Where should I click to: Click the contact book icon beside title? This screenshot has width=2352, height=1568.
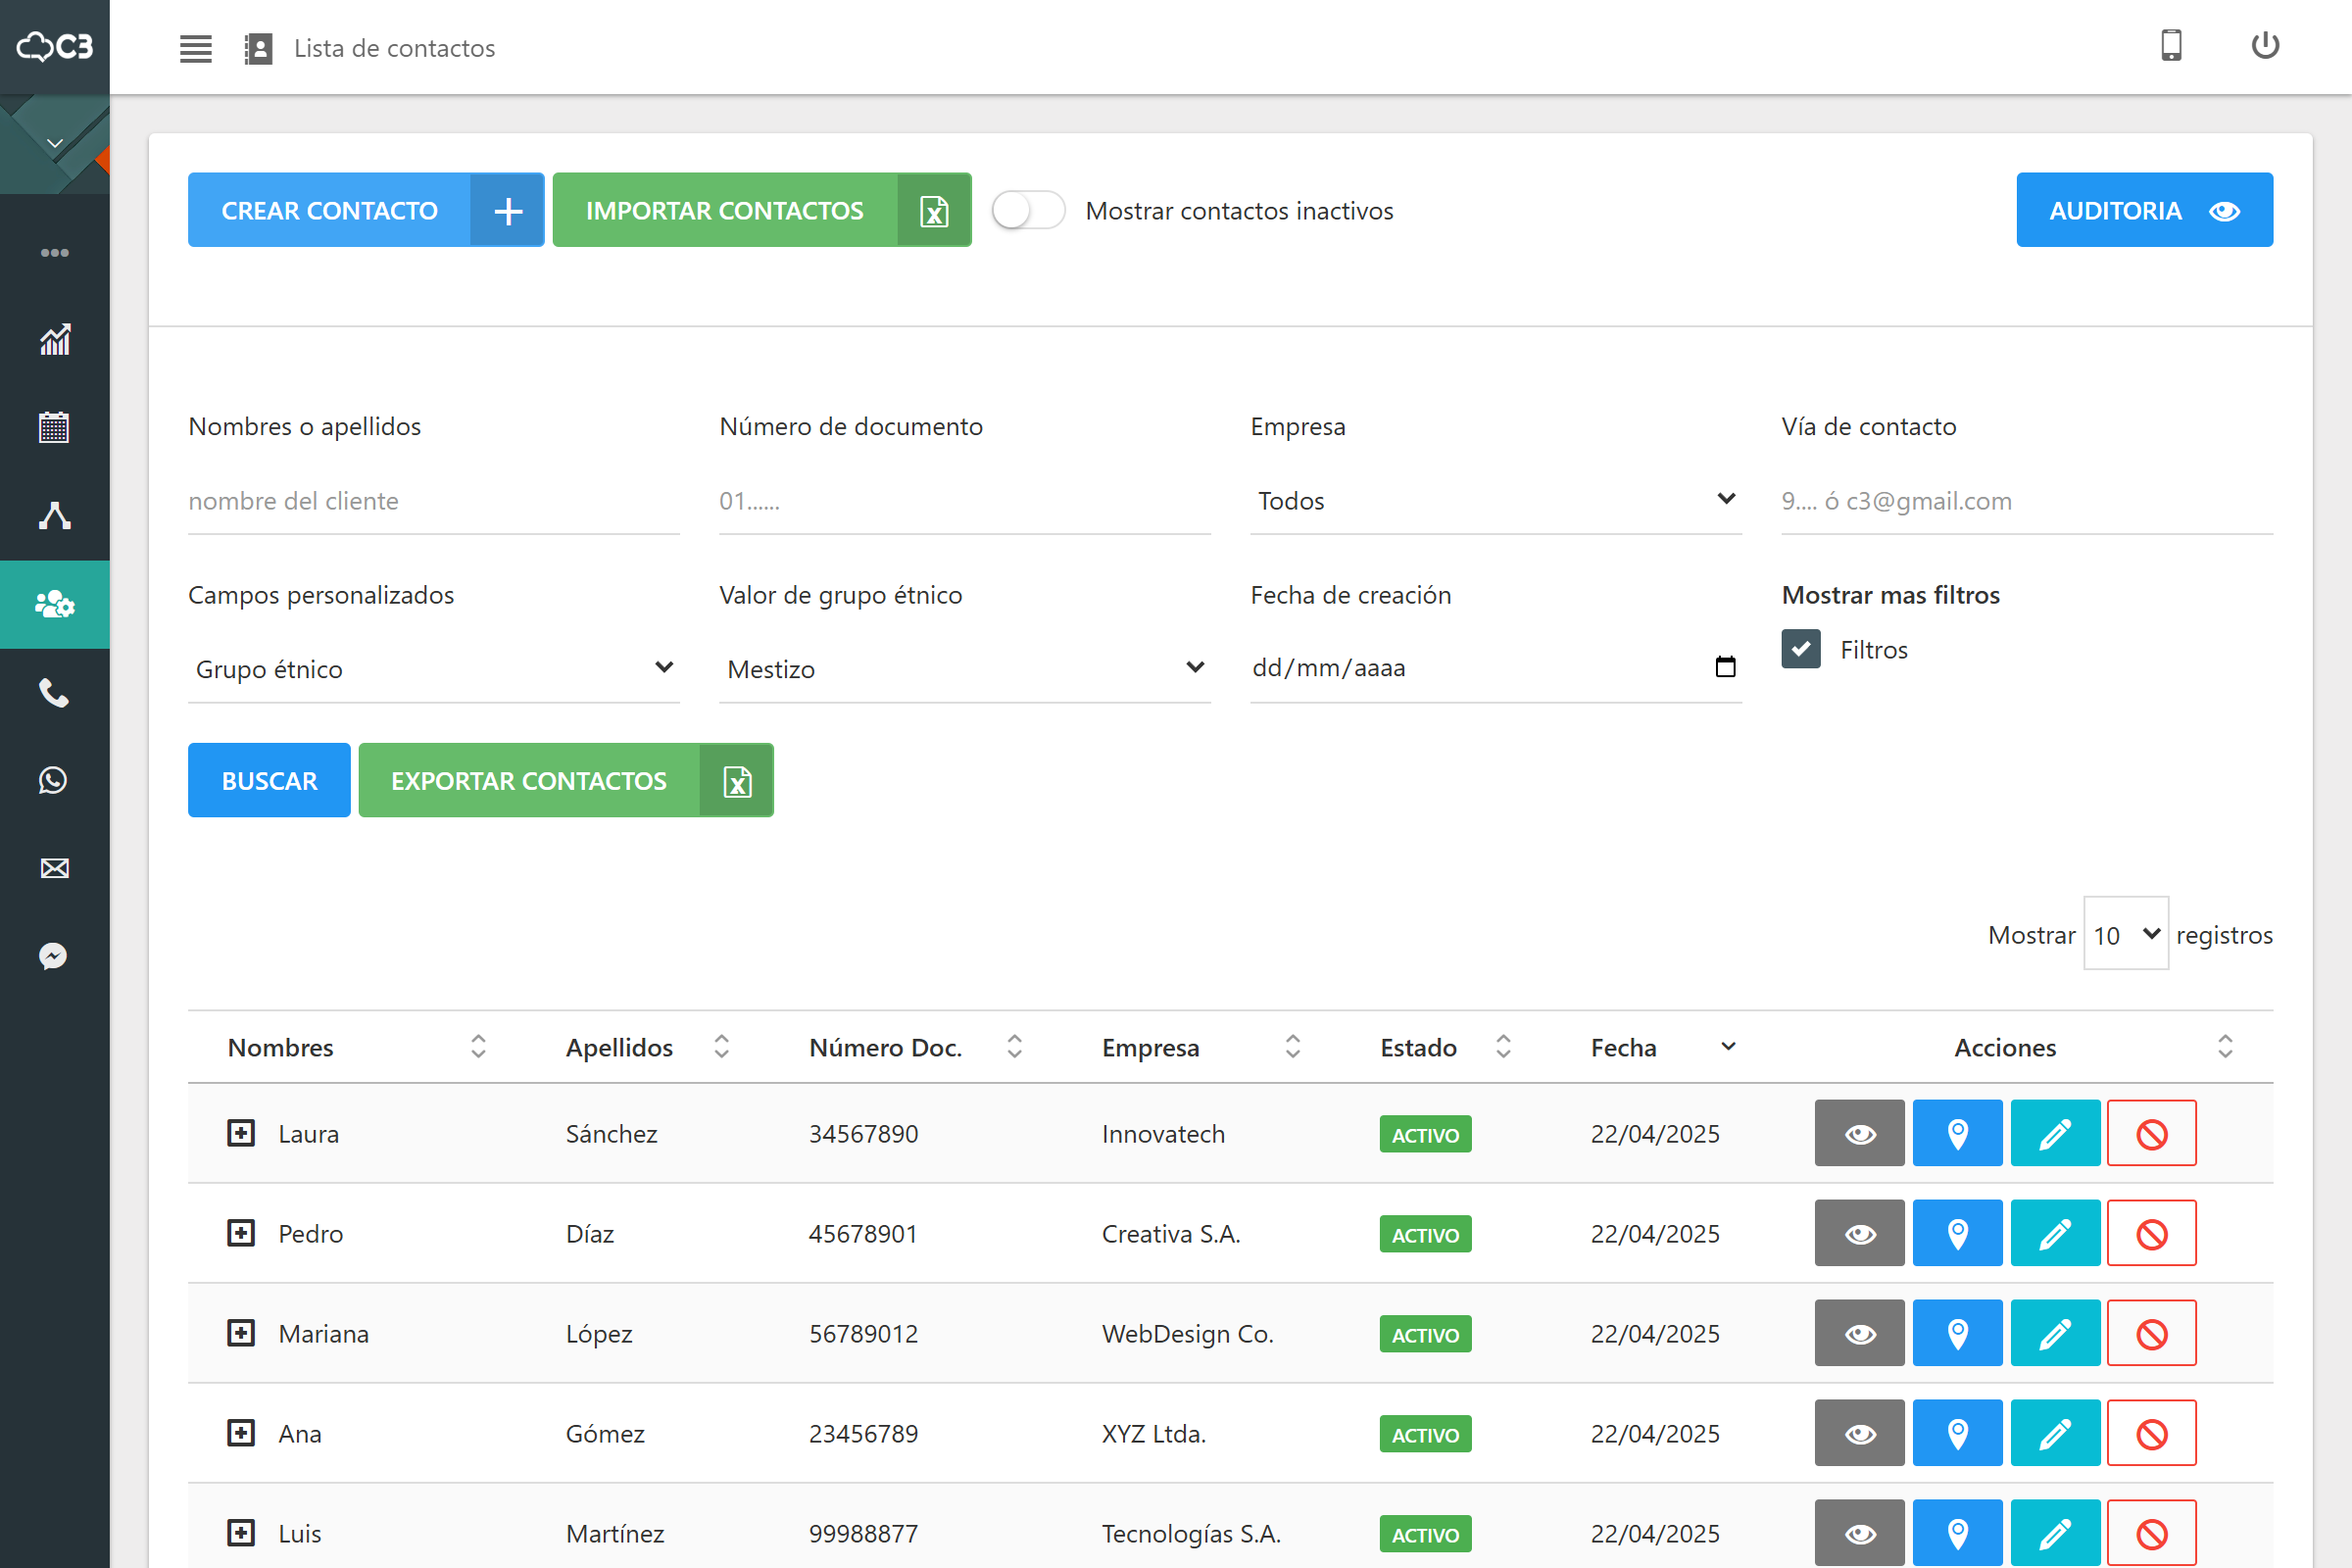[x=258, y=48]
